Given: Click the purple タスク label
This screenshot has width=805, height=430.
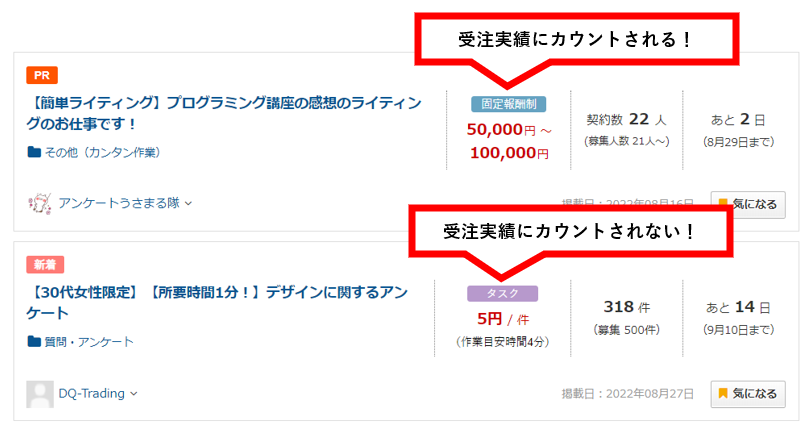Looking at the screenshot, I should tap(503, 294).
